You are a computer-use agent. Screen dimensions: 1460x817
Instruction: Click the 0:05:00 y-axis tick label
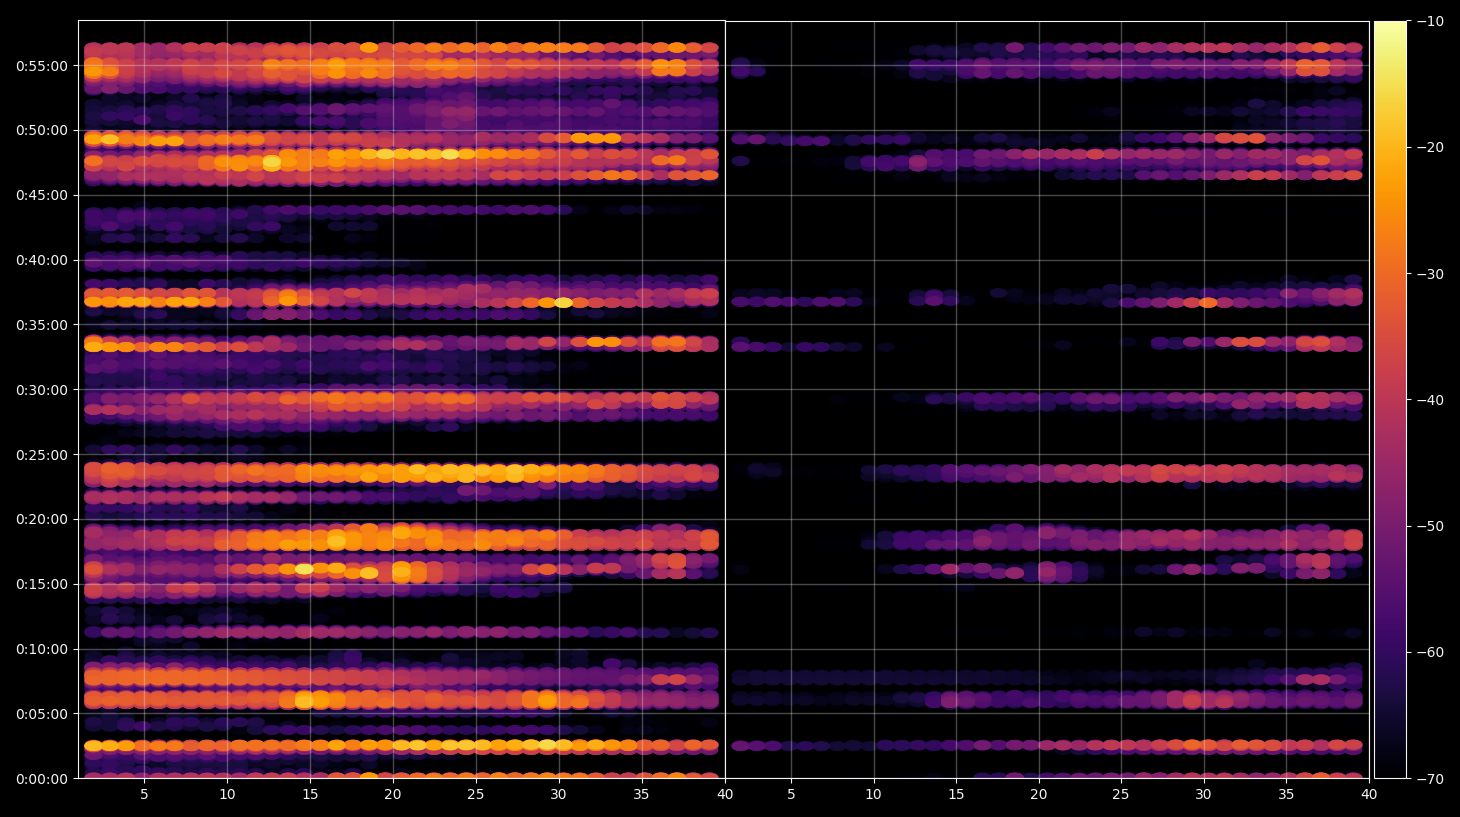pyautogui.click(x=42, y=714)
